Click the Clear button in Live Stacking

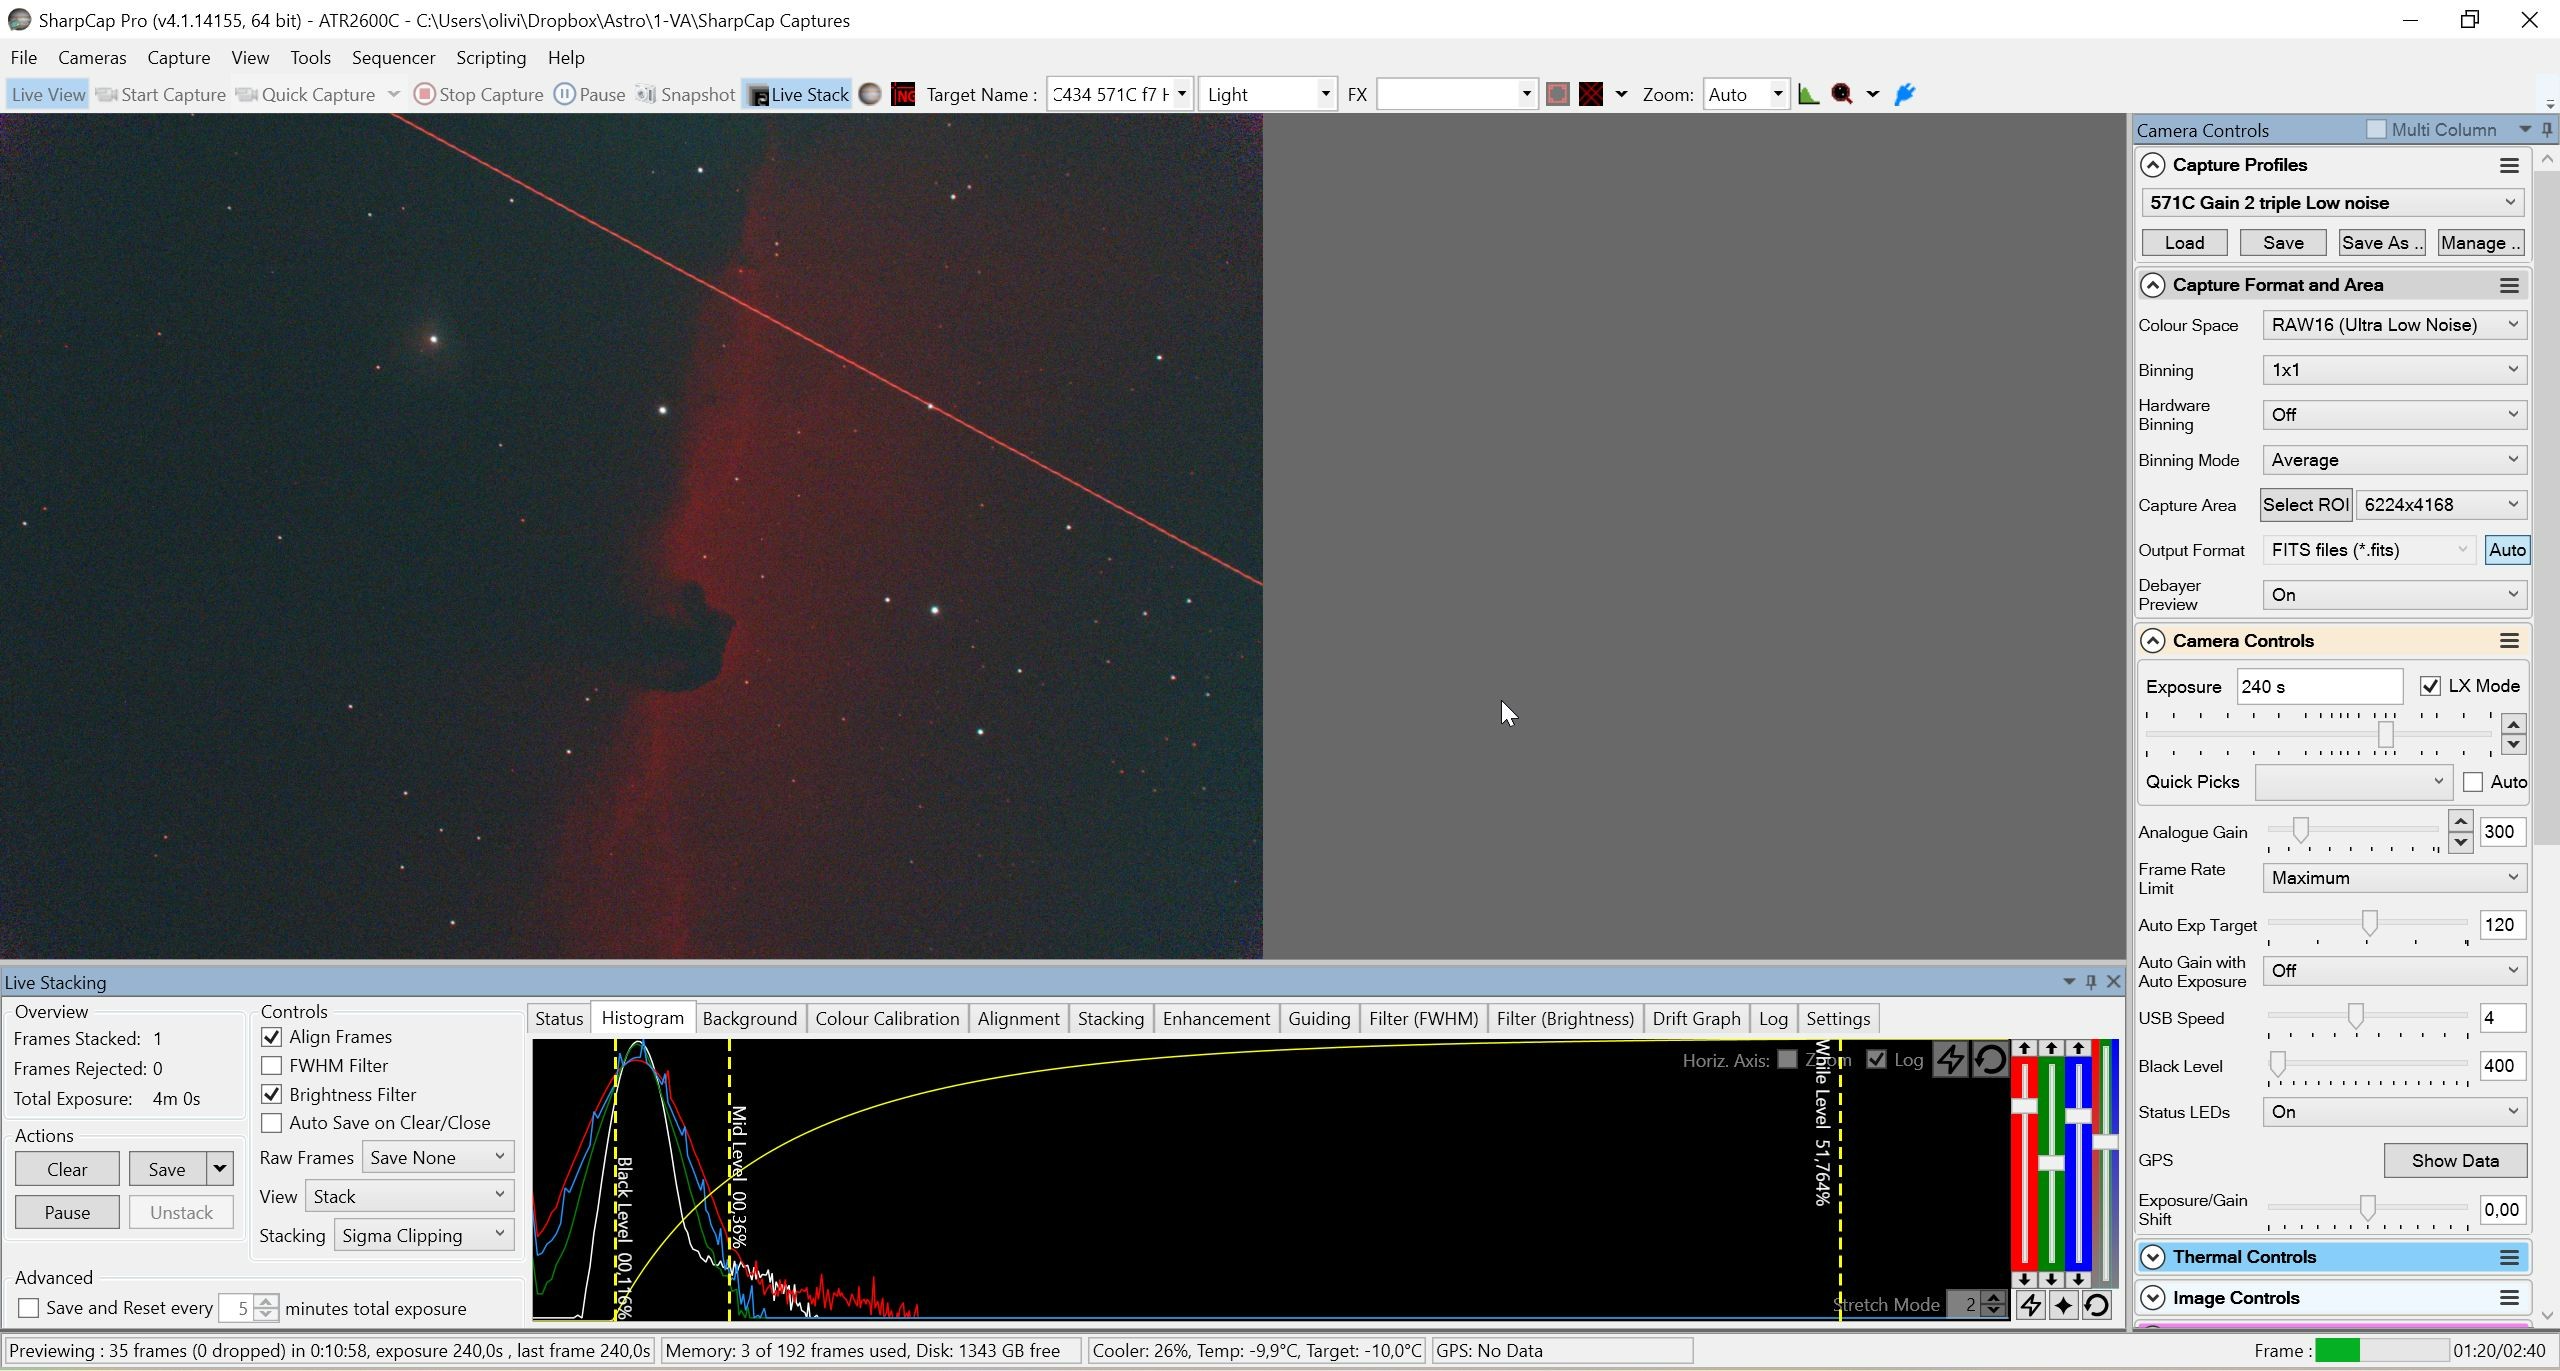pos(67,1170)
